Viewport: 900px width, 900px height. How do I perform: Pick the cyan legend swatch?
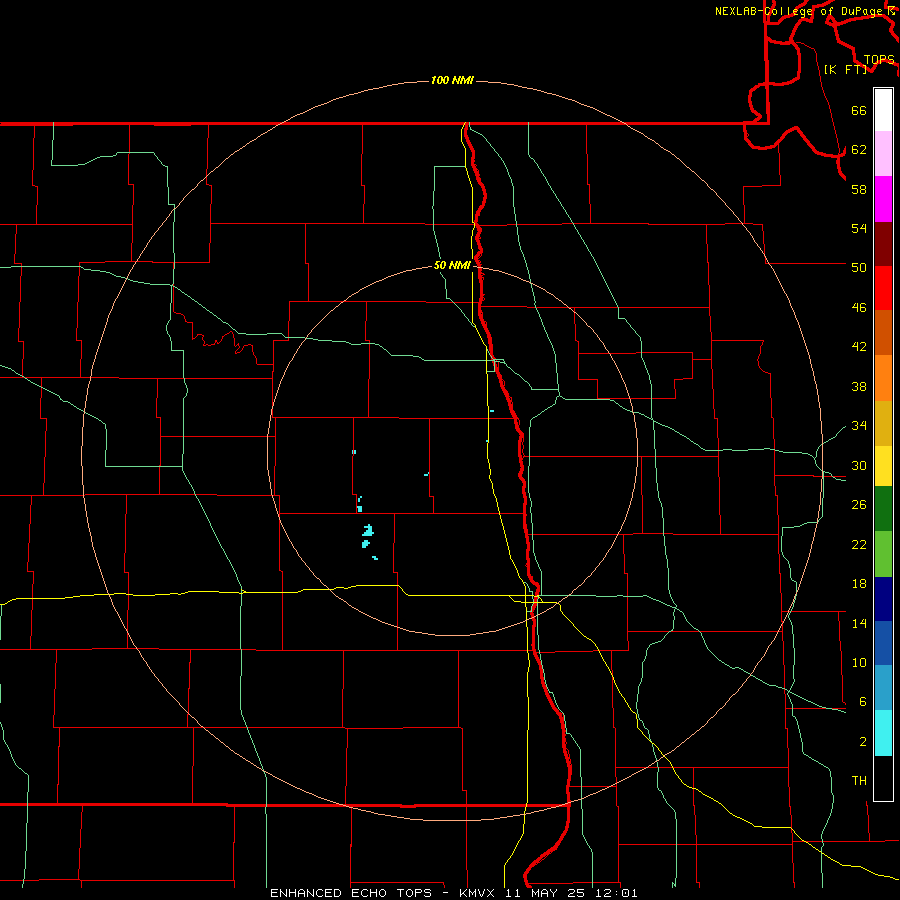(883, 733)
